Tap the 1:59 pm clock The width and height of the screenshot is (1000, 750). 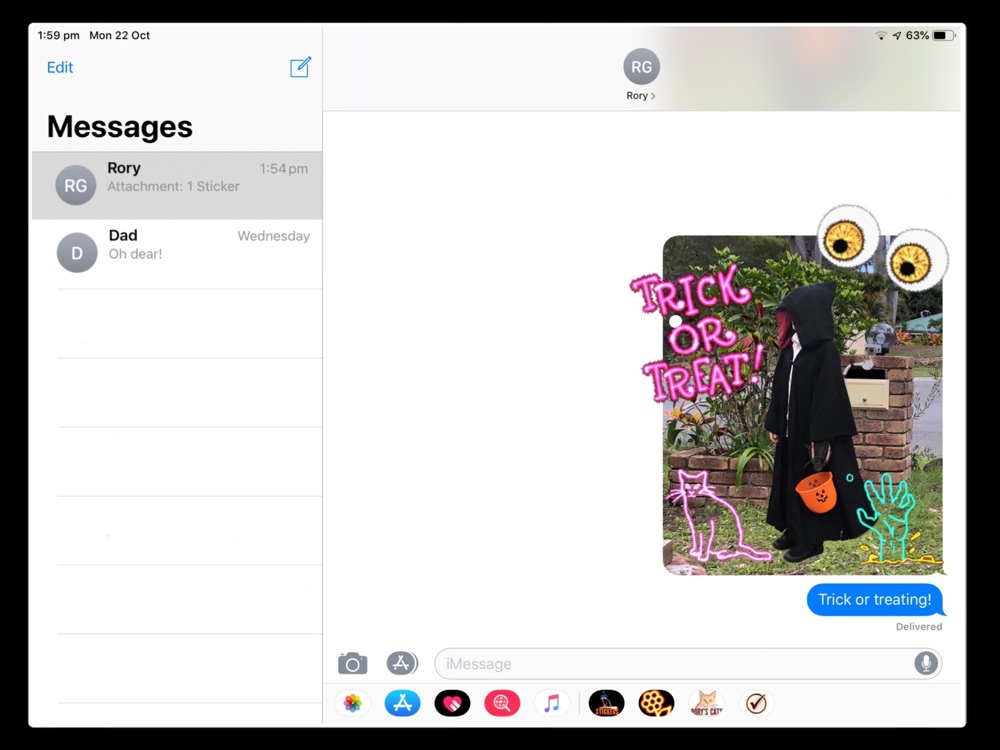(x=58, y=36)
